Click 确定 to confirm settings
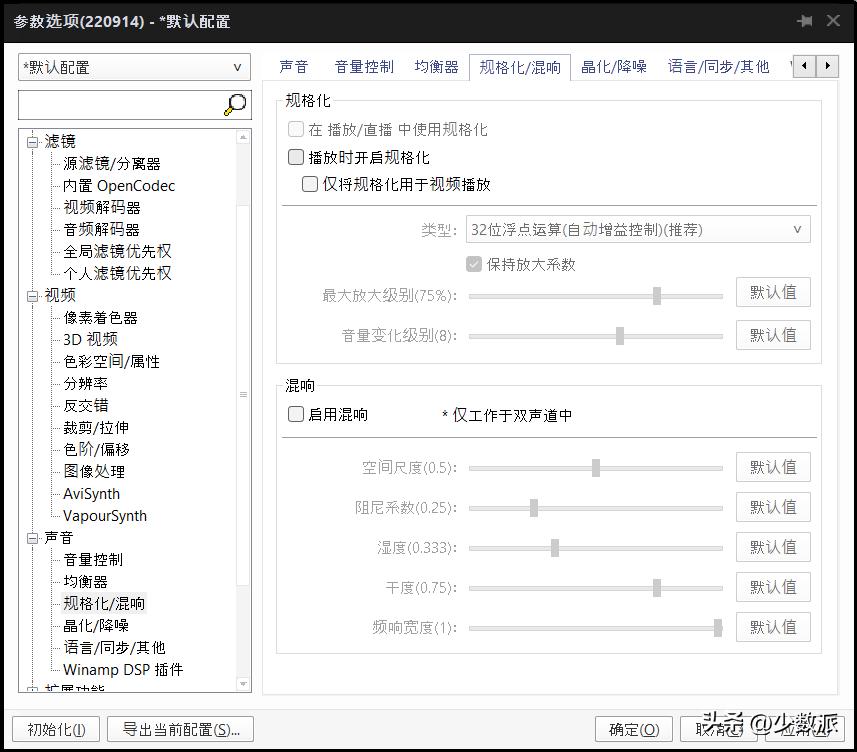 point(633,729)
